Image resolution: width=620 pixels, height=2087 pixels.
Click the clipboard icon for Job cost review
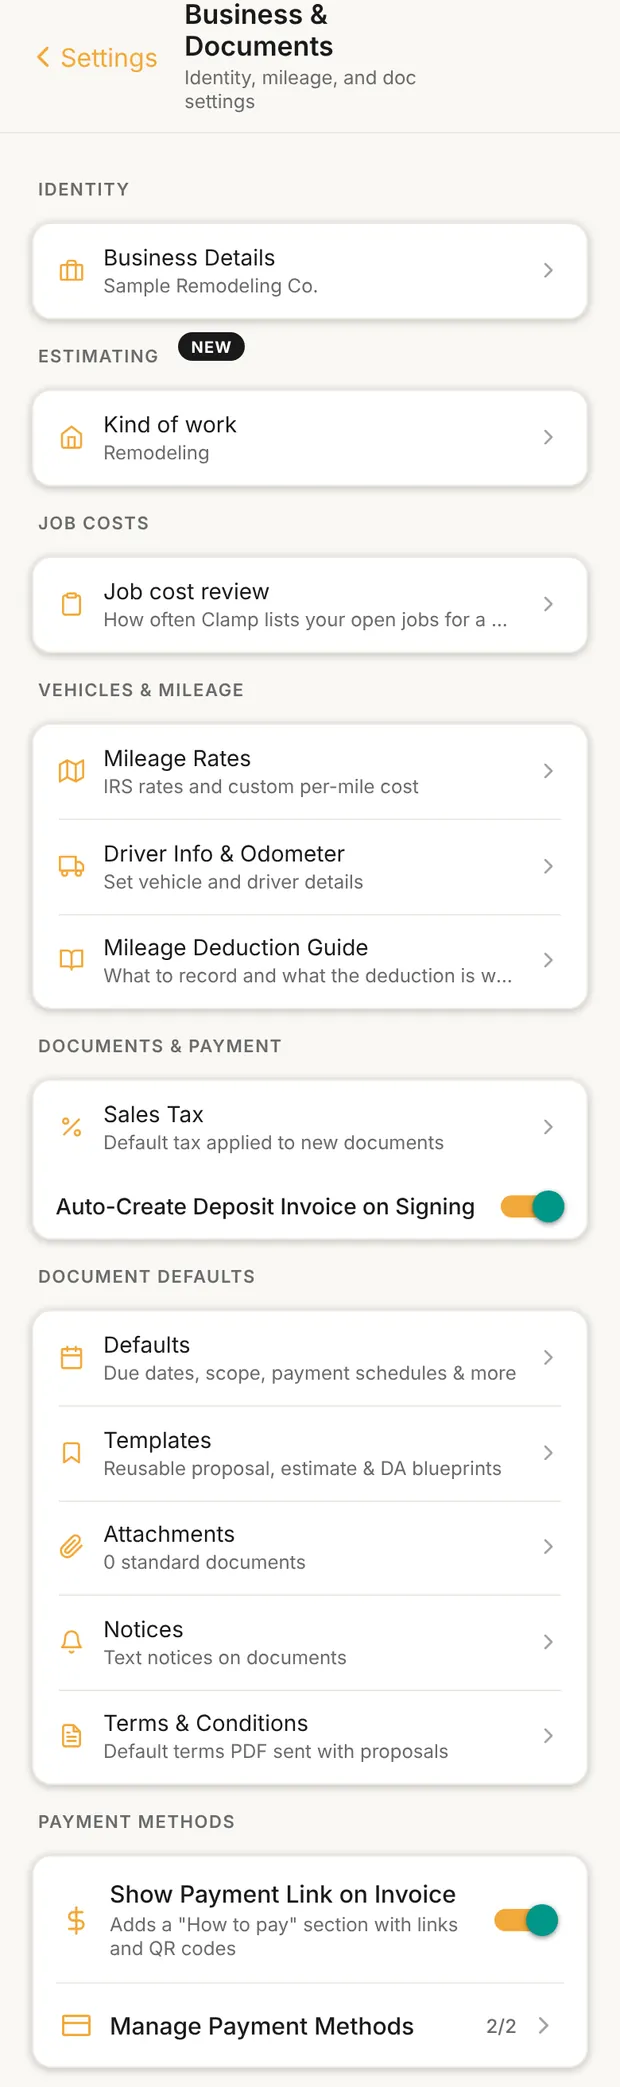point(72,605)
